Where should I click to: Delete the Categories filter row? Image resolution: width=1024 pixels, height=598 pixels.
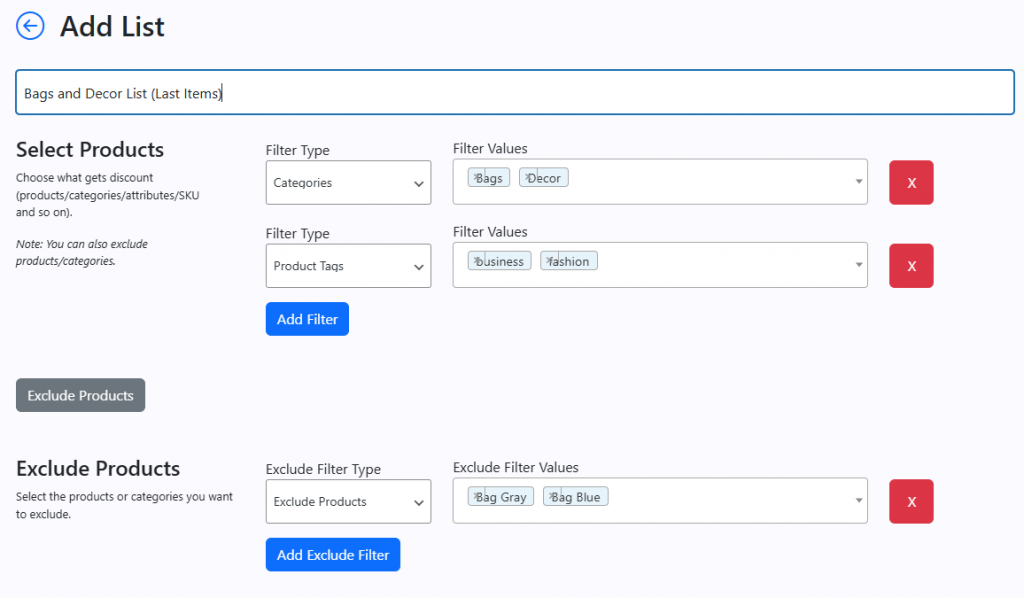(x=911, y=183)
